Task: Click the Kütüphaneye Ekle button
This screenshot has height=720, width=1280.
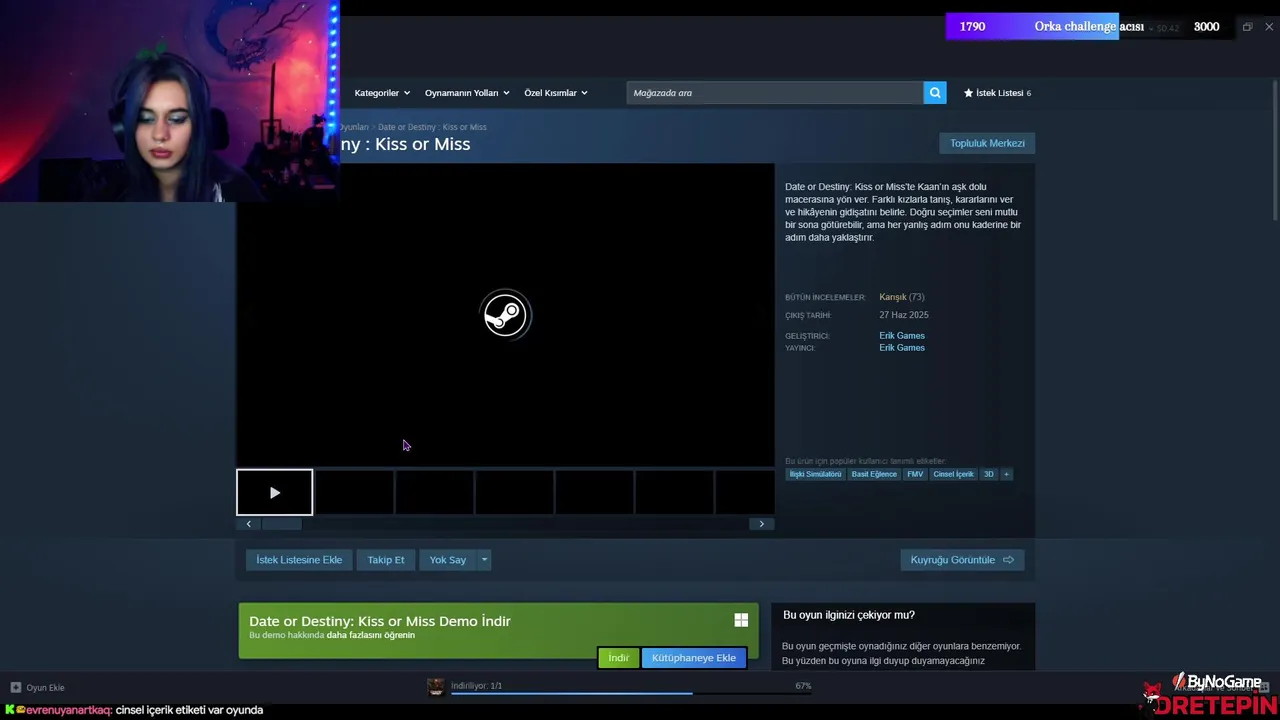Action: point(694,658)
